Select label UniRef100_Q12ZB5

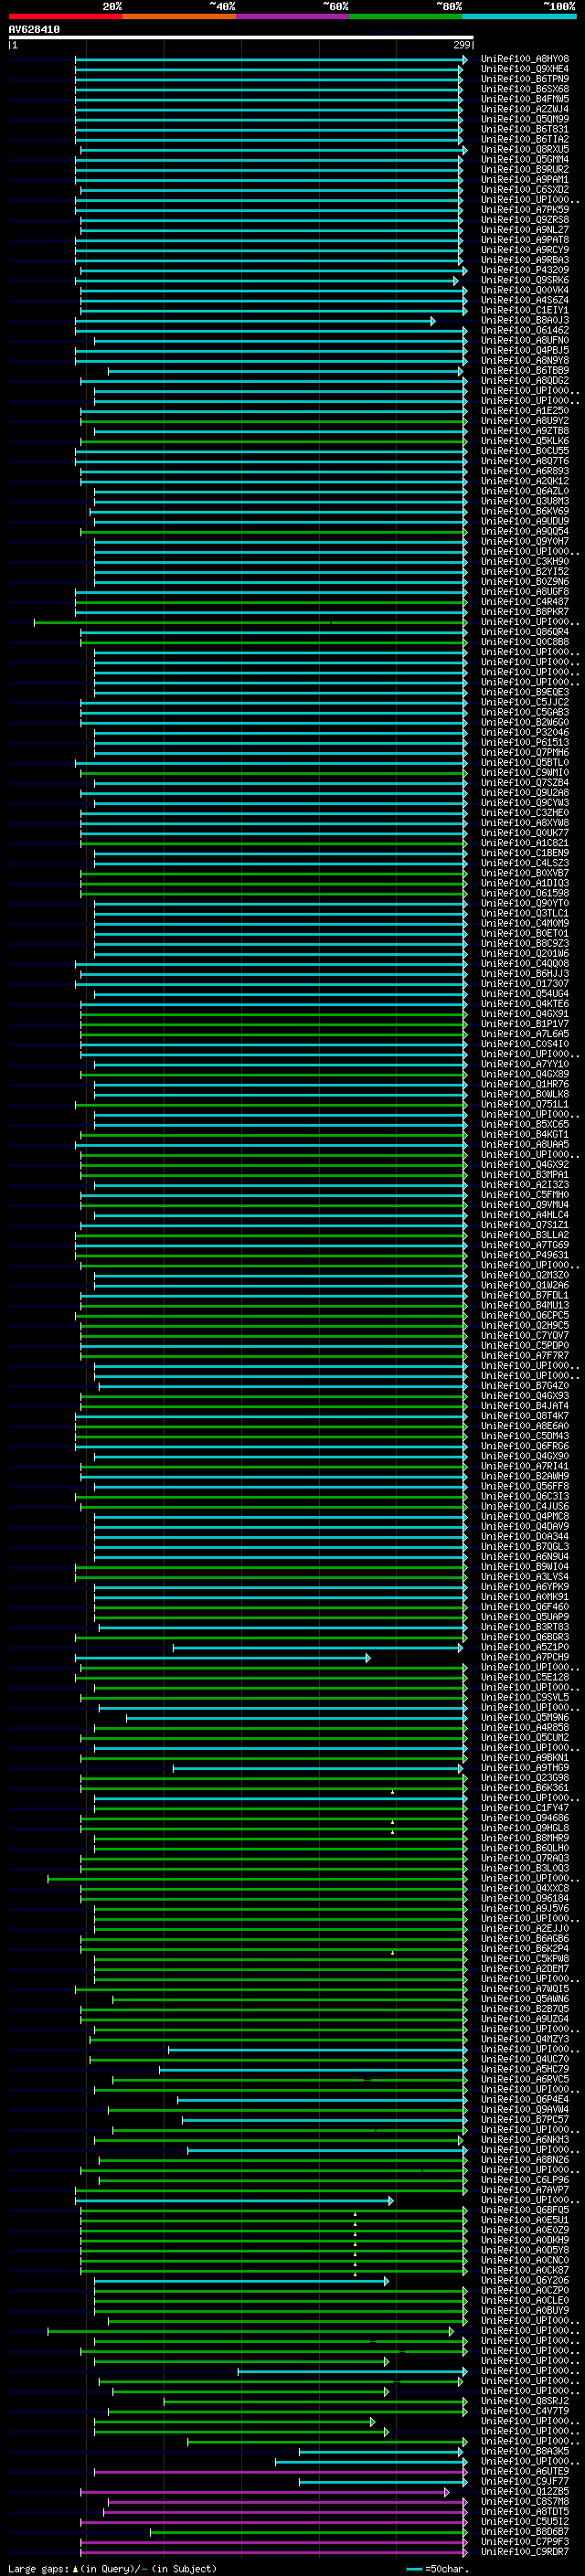coord(525,2492)
